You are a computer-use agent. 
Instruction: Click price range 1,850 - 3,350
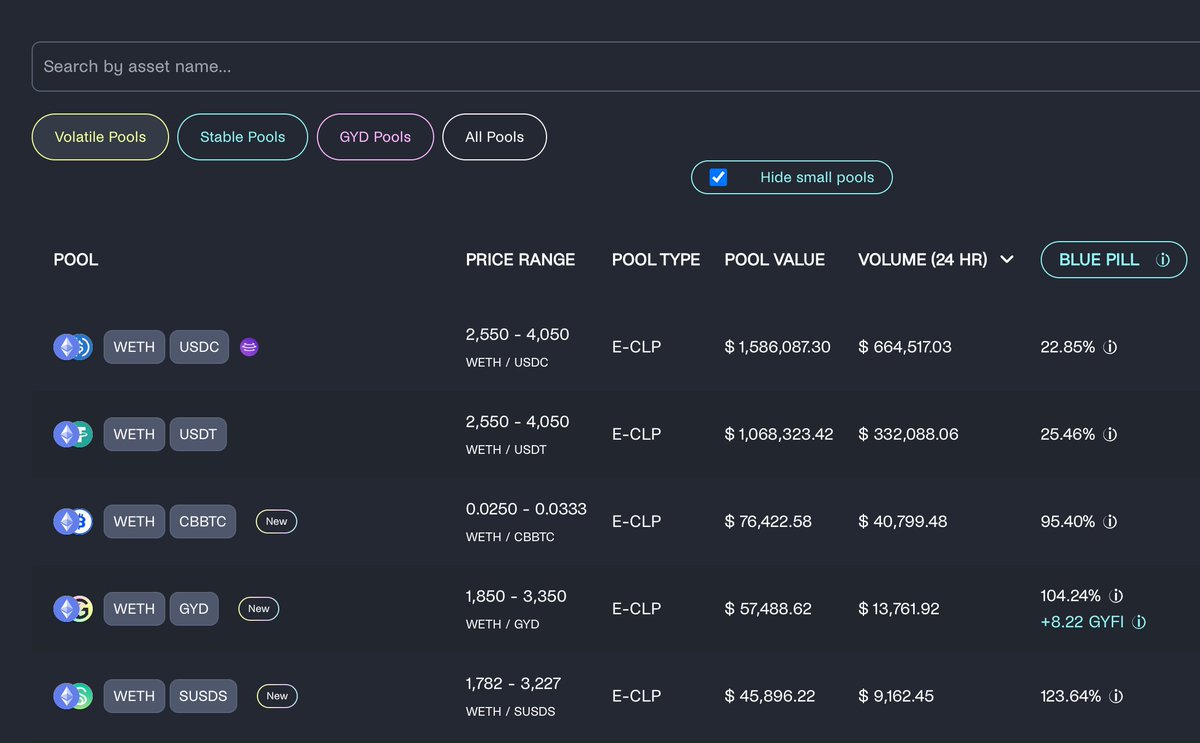(x=516, y=596)
